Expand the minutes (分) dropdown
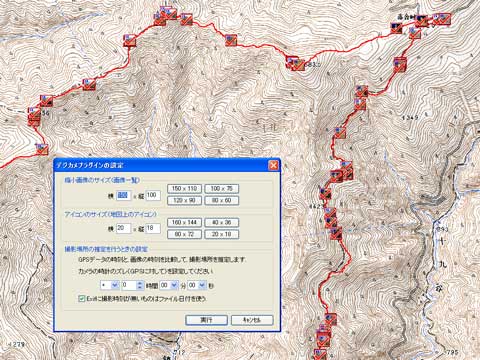 click(x=169, y=285)
